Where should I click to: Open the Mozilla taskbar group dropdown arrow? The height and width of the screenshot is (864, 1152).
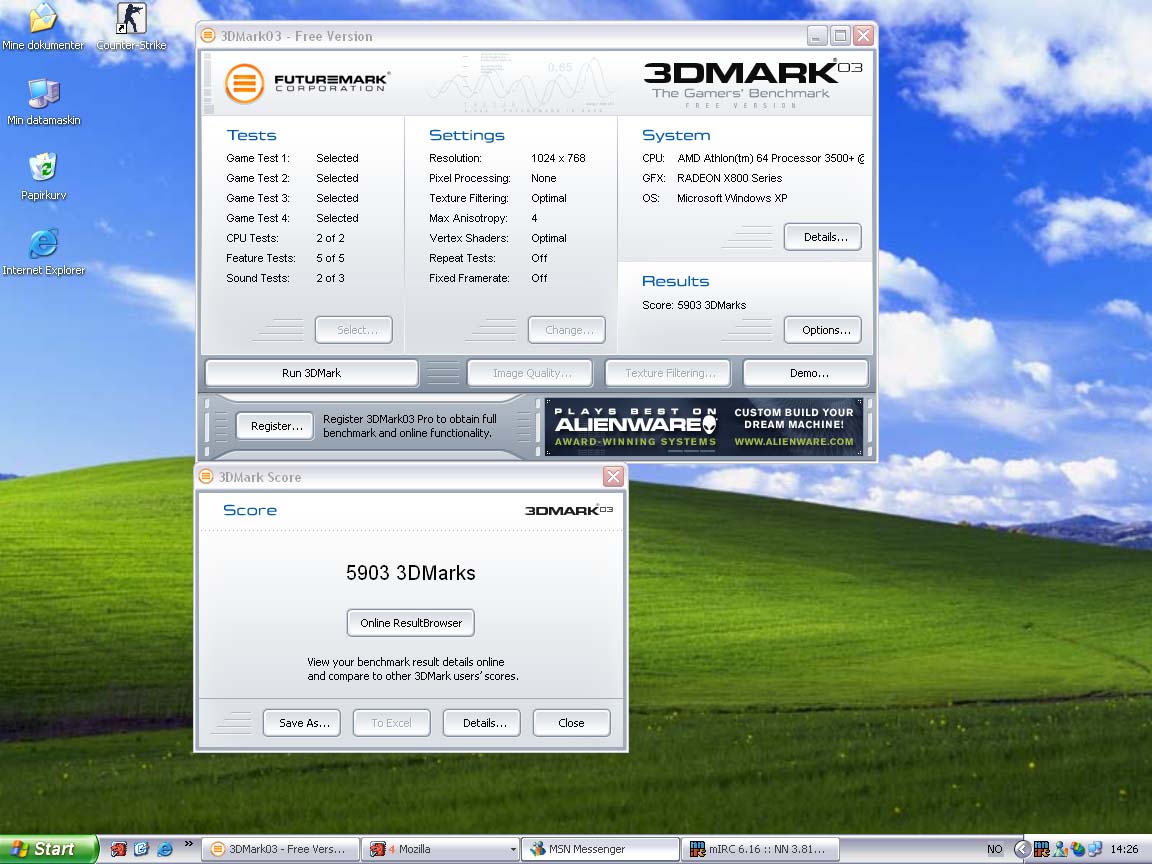[513, 849]
